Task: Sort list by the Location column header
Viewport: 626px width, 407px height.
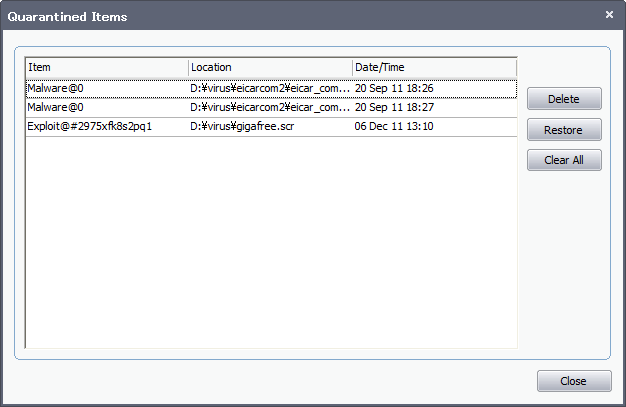Action: [x=270, y=67]
